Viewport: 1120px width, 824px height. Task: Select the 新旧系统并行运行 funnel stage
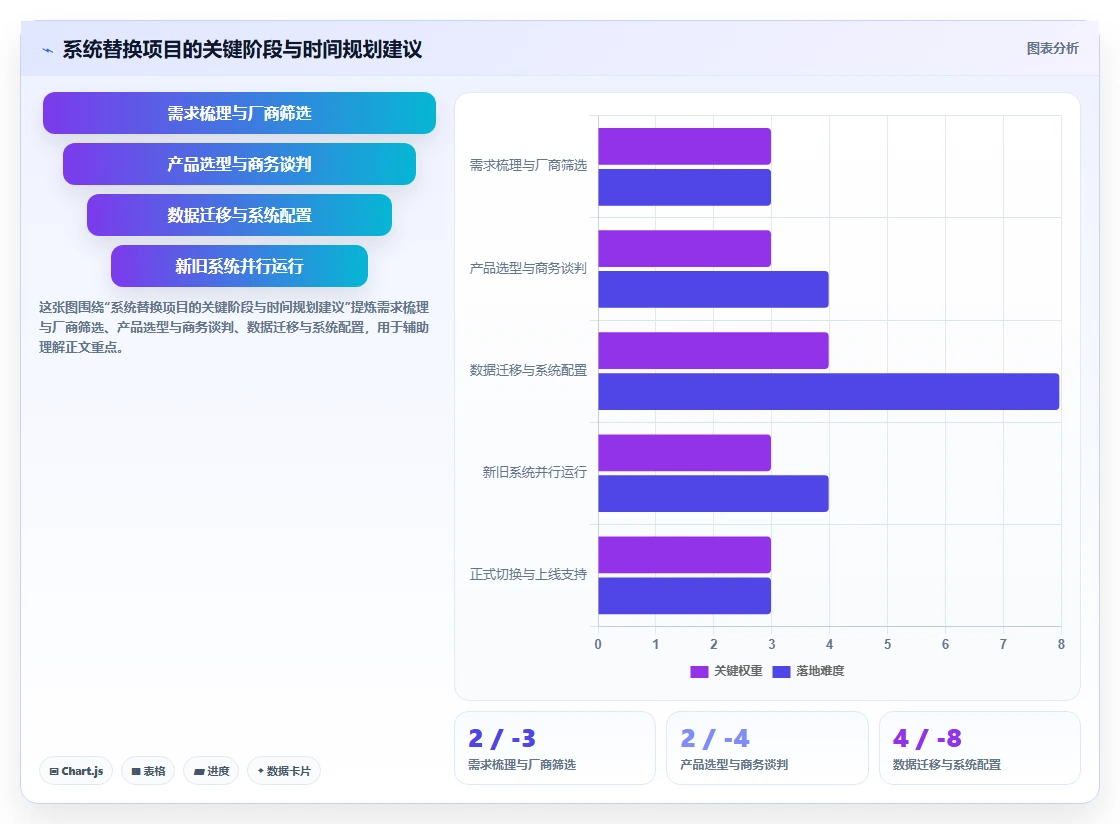click(239, 266)
